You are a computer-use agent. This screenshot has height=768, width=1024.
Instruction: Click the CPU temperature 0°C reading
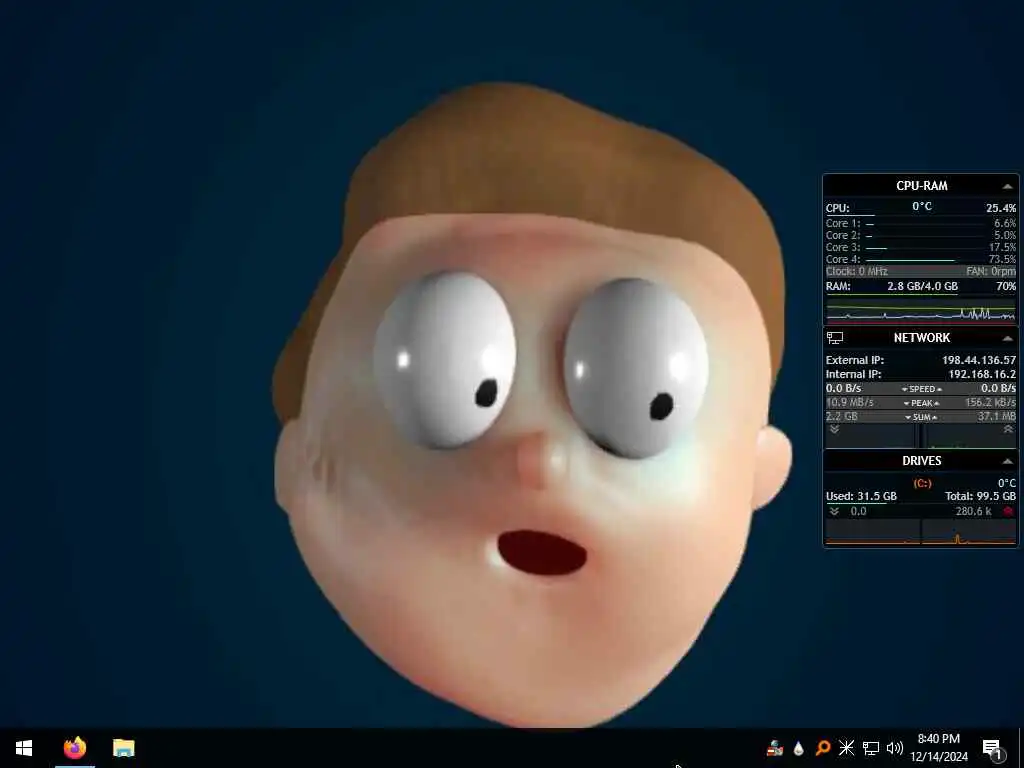[x=921, y=207]
